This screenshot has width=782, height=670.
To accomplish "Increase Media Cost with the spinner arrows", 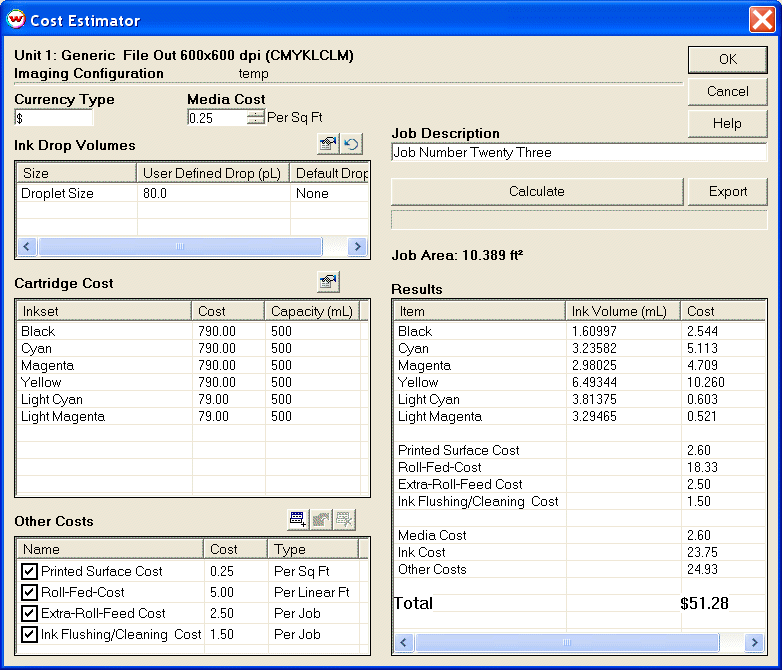I will pyautogui.click(x=255, y=114).
